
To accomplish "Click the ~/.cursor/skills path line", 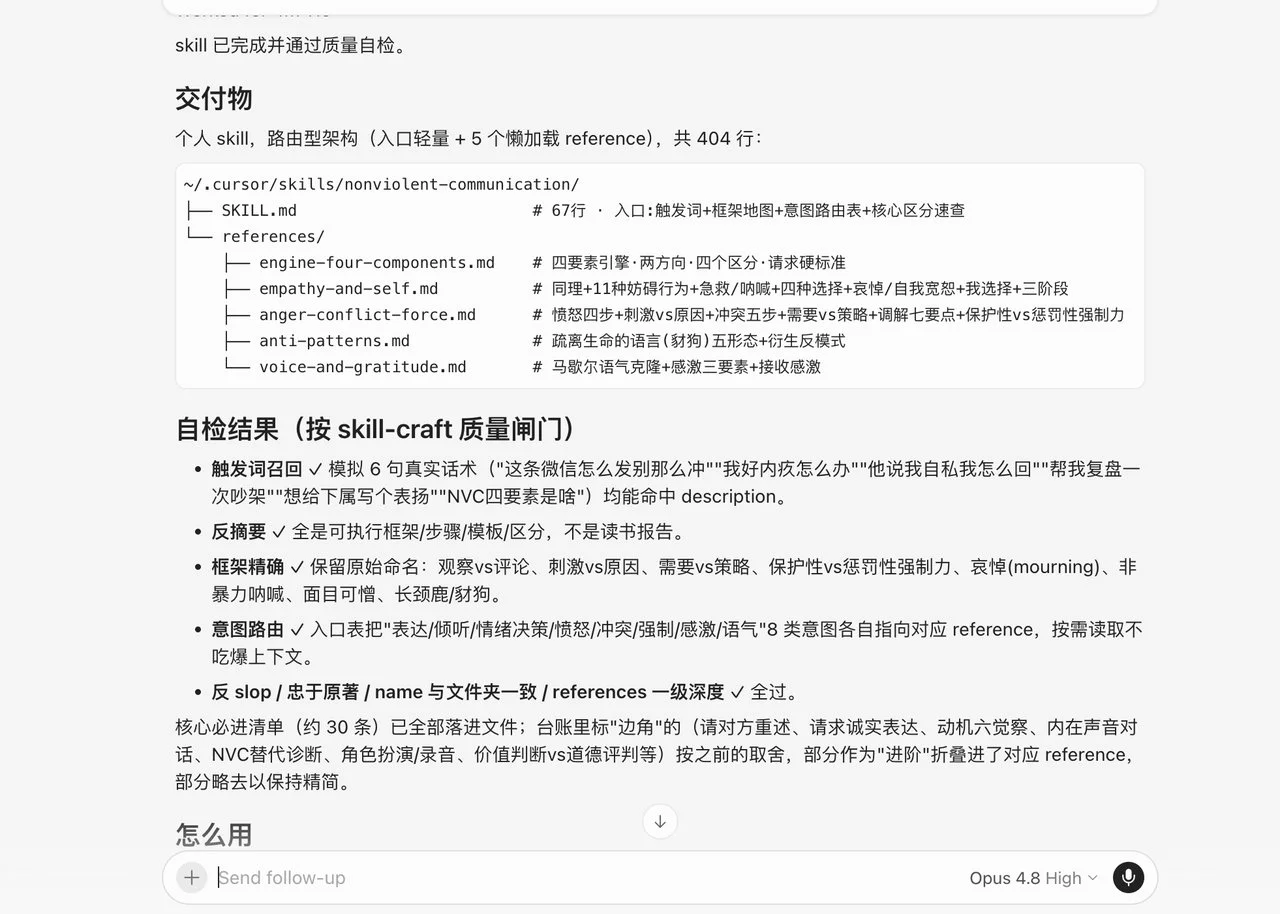I will pyautogui.click(x=381, y=185).
